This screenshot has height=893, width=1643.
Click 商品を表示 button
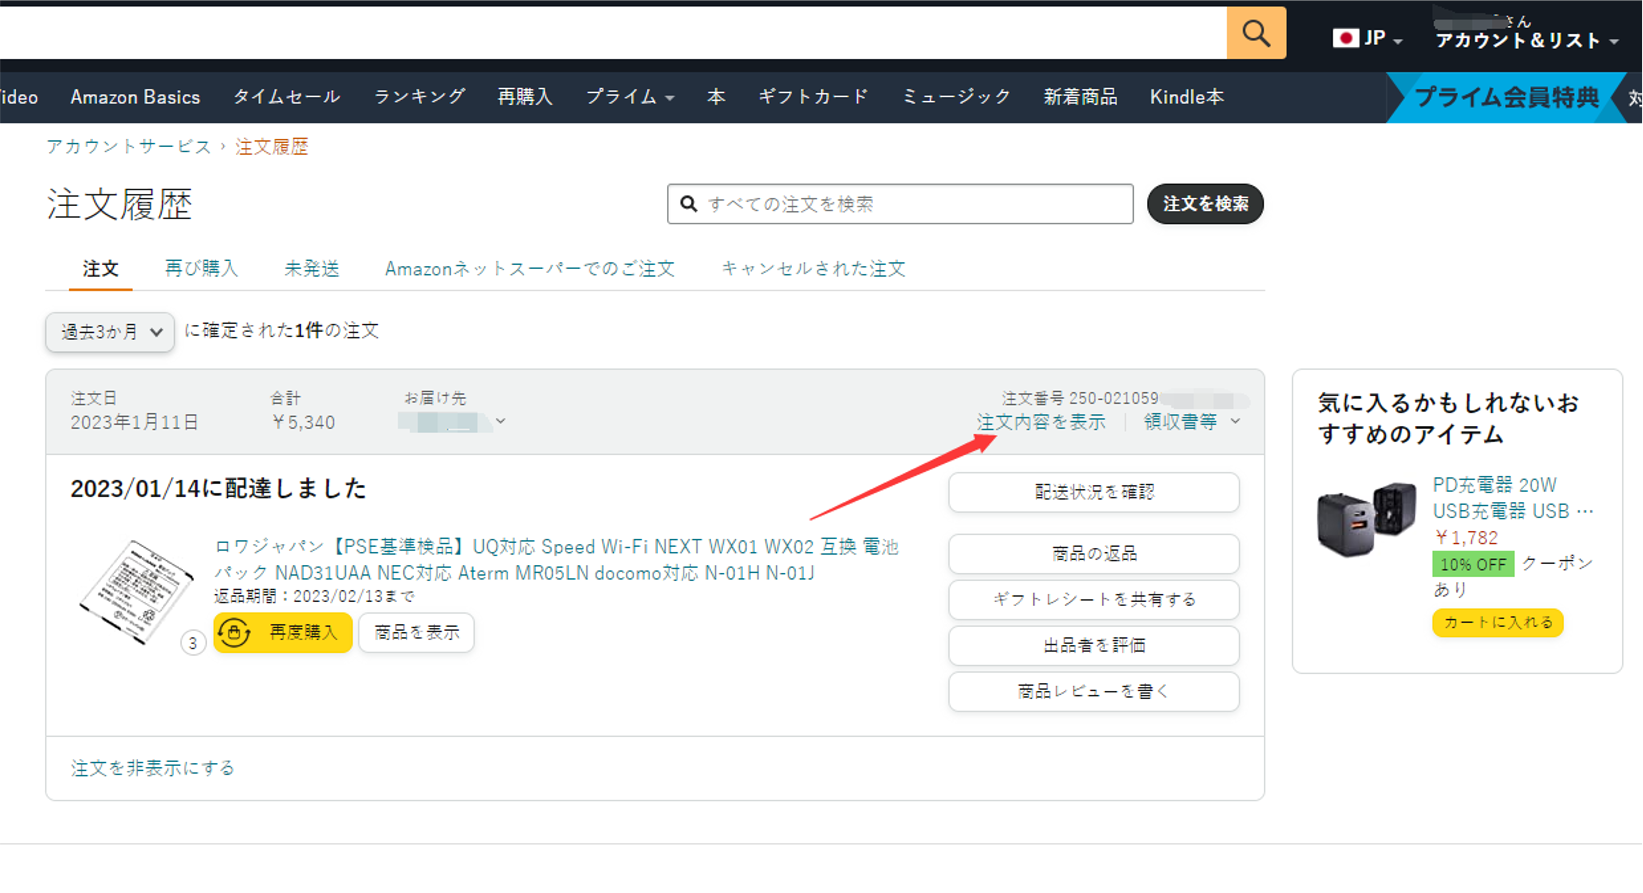click(x=416, y=632)
